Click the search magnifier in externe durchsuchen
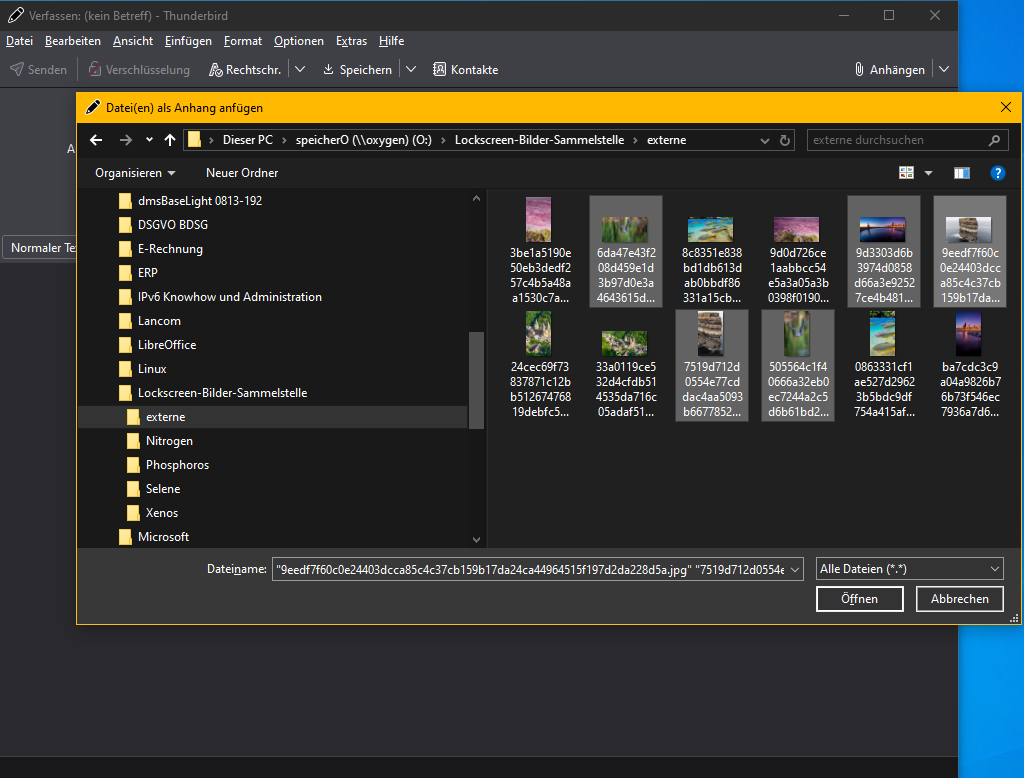Viewport: 1024px width, 778px height. pyautogui.click(x=994, y=140)
